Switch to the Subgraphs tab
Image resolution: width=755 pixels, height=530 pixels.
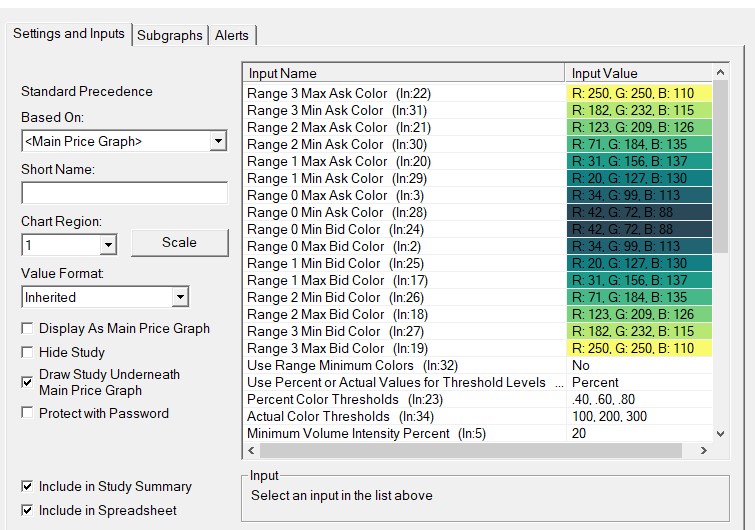coord(170,35)
